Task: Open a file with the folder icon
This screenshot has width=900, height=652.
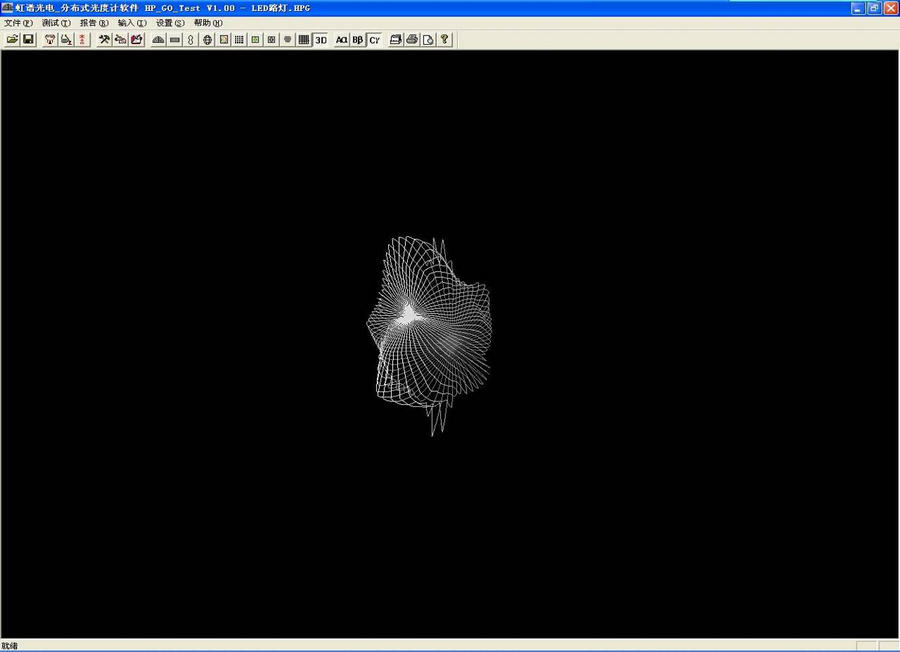Action: pos(12,40)
